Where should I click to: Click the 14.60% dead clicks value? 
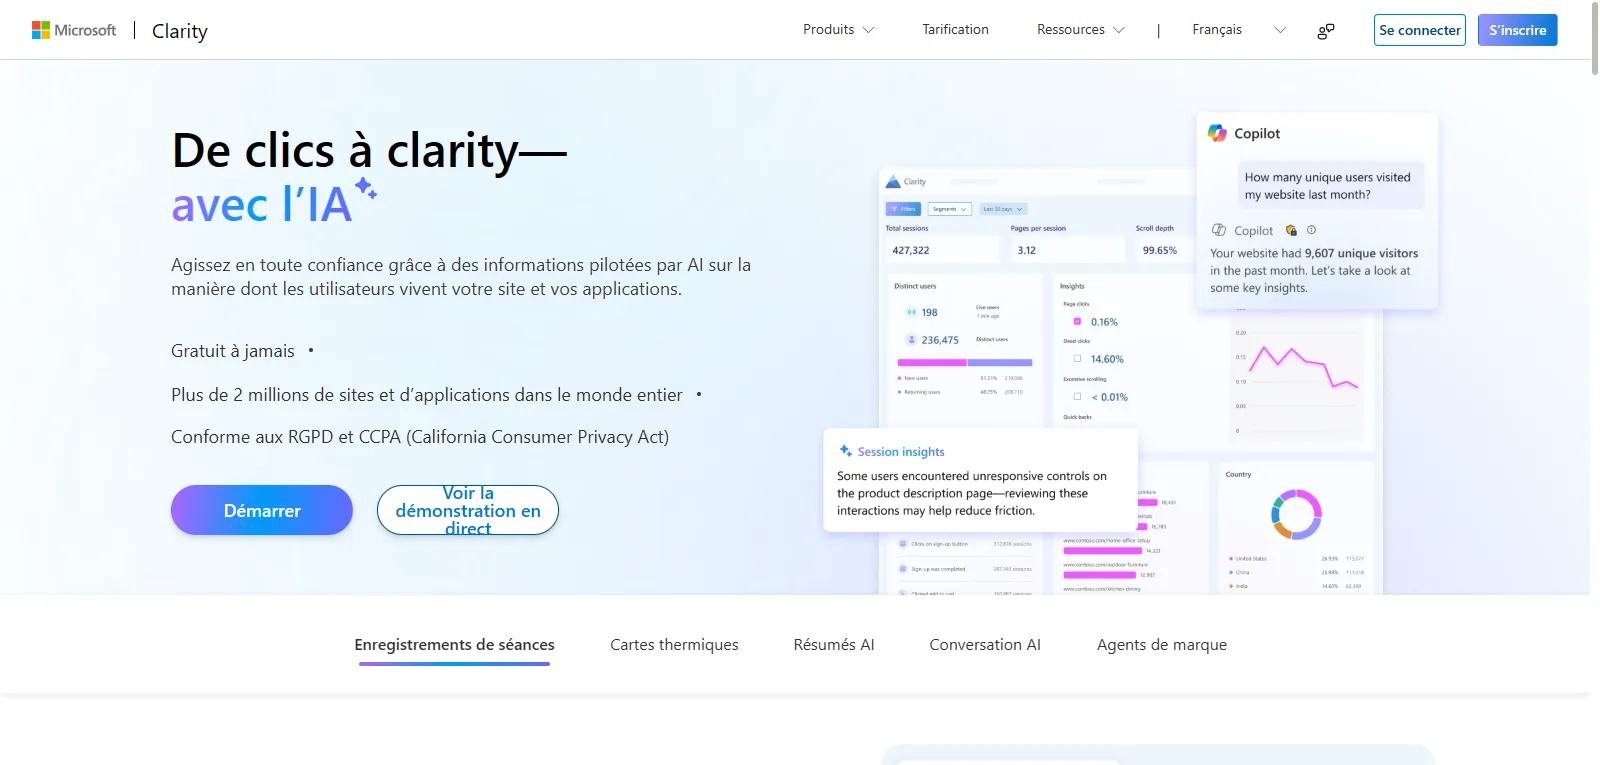pyautogui.click(x=1107, y=359)
